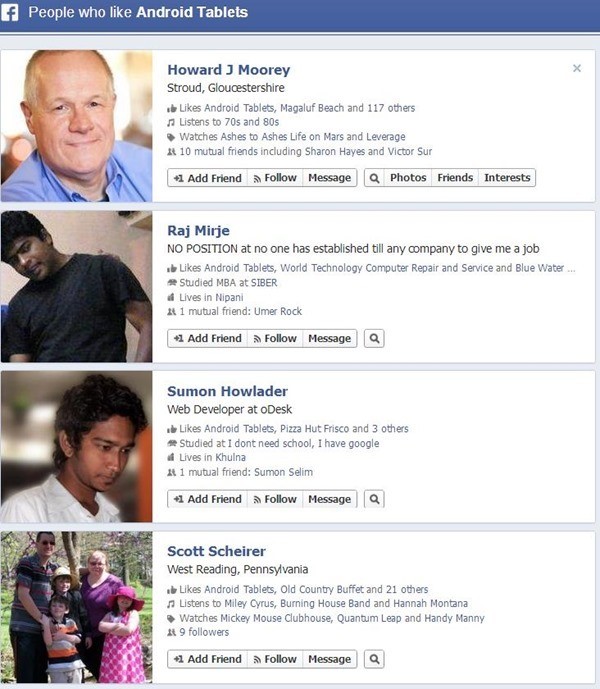Image resolution: width=600 pixels, height=689 pixels.
Task: Select the search icon for Sumon Howlader
Action: (x=374, y=499)
